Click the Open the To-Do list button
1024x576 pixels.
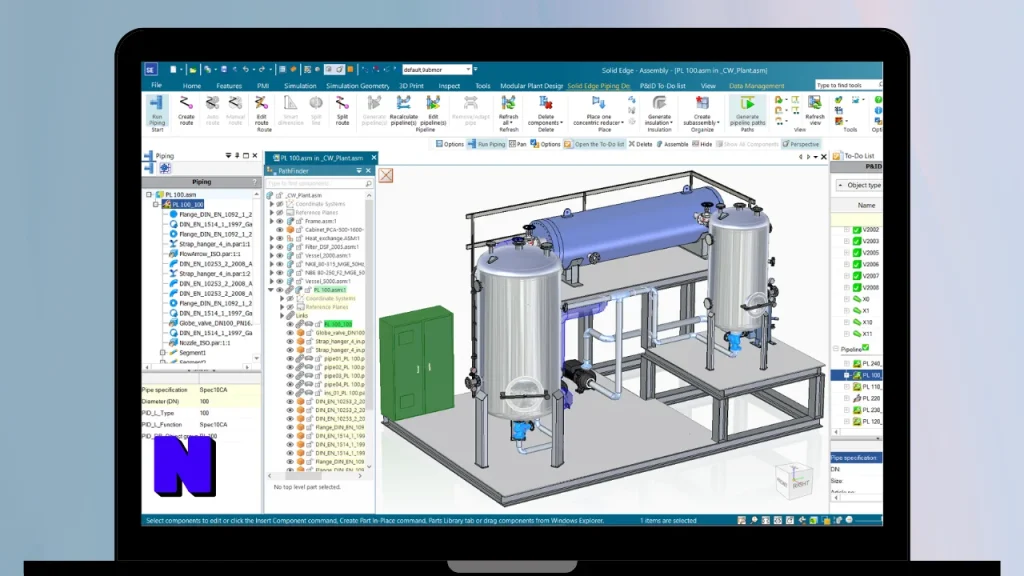594,144
